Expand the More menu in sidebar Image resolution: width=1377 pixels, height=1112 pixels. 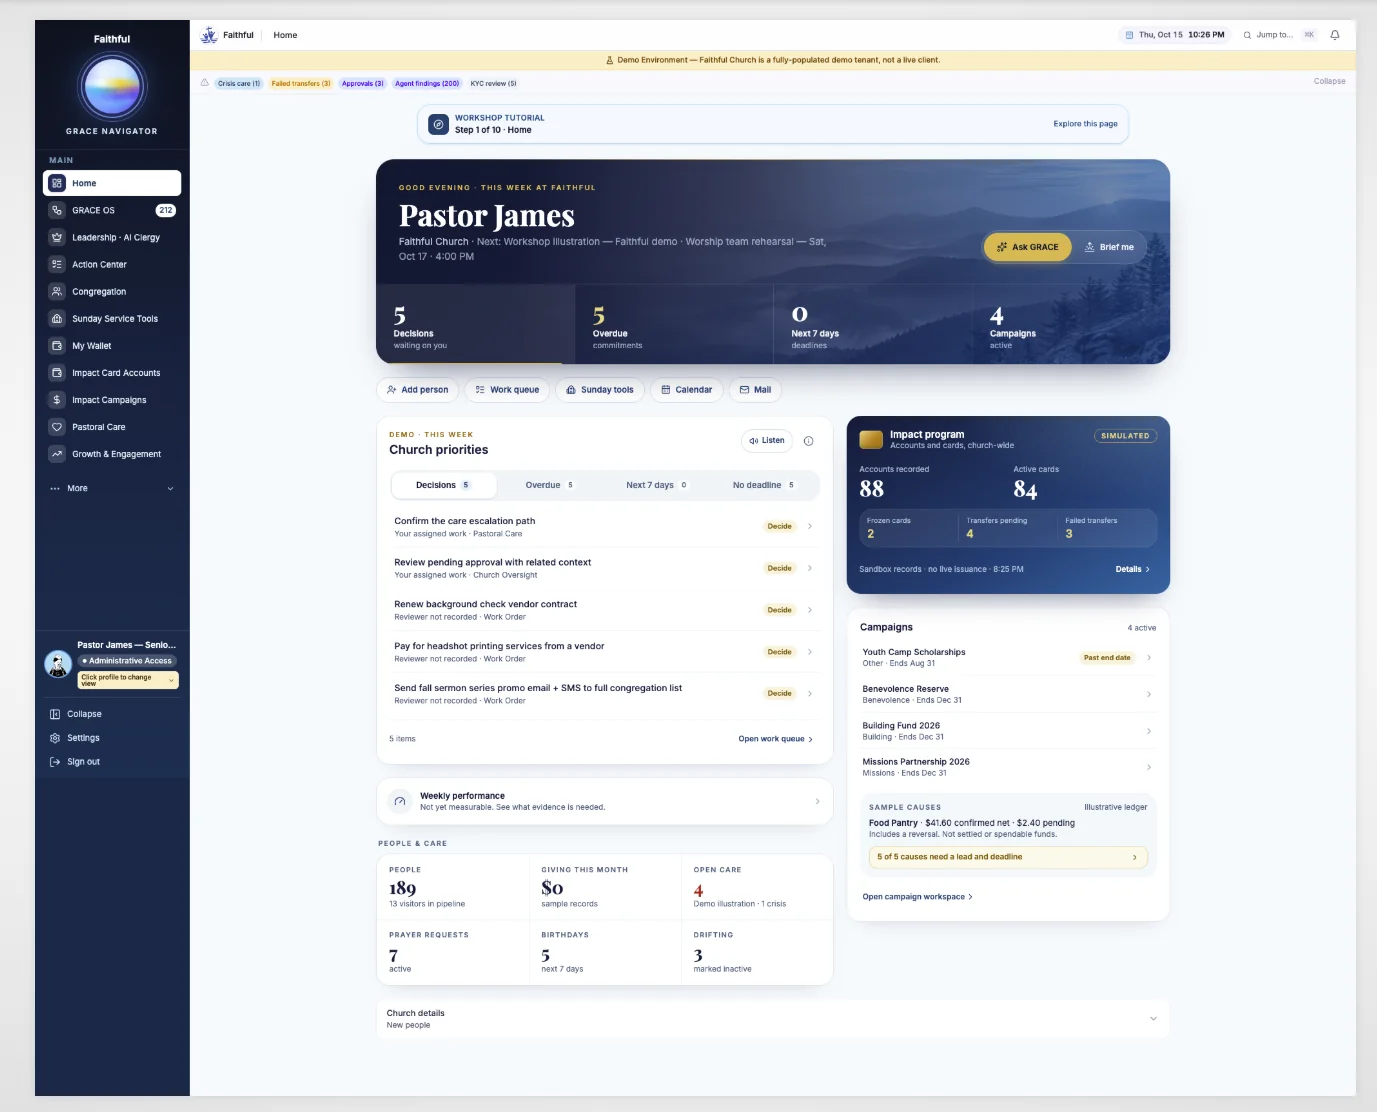[x=112, y=488]
